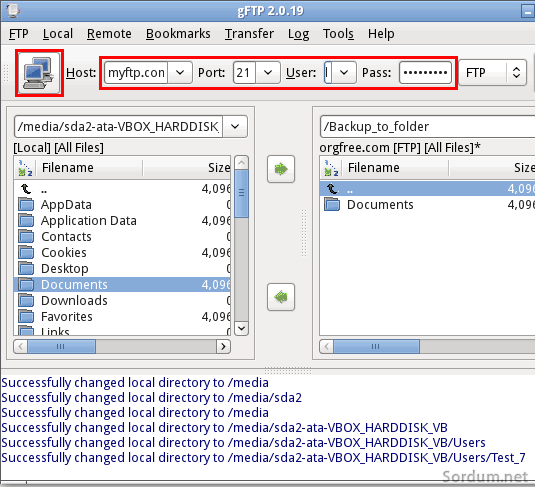The width and height of the screenshot is (535, 487).
Task: Open the FTP menu
Action: click(18, 34)
